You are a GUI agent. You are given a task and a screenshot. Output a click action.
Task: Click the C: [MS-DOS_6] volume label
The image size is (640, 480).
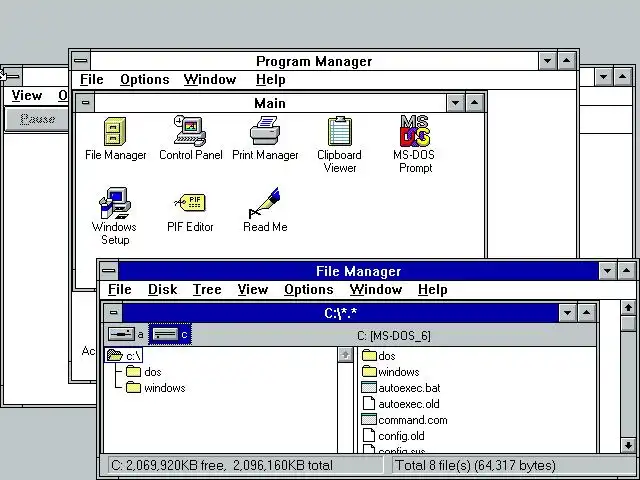click(x=394, y=336)
